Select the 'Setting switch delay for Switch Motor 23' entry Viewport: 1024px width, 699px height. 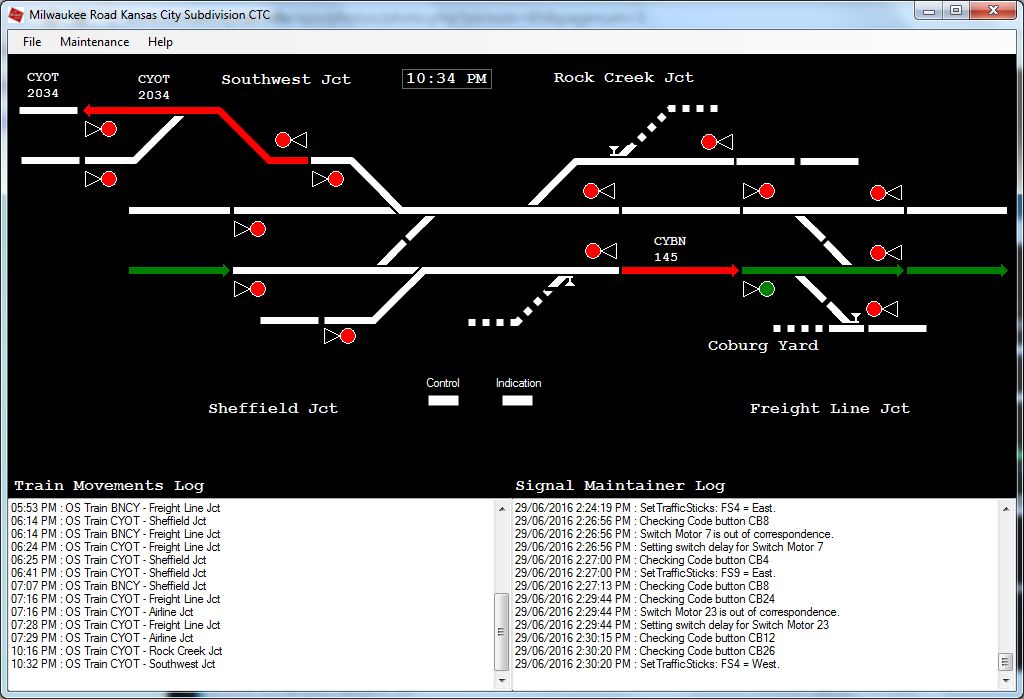pyautogui.click(x=672, y=625)
